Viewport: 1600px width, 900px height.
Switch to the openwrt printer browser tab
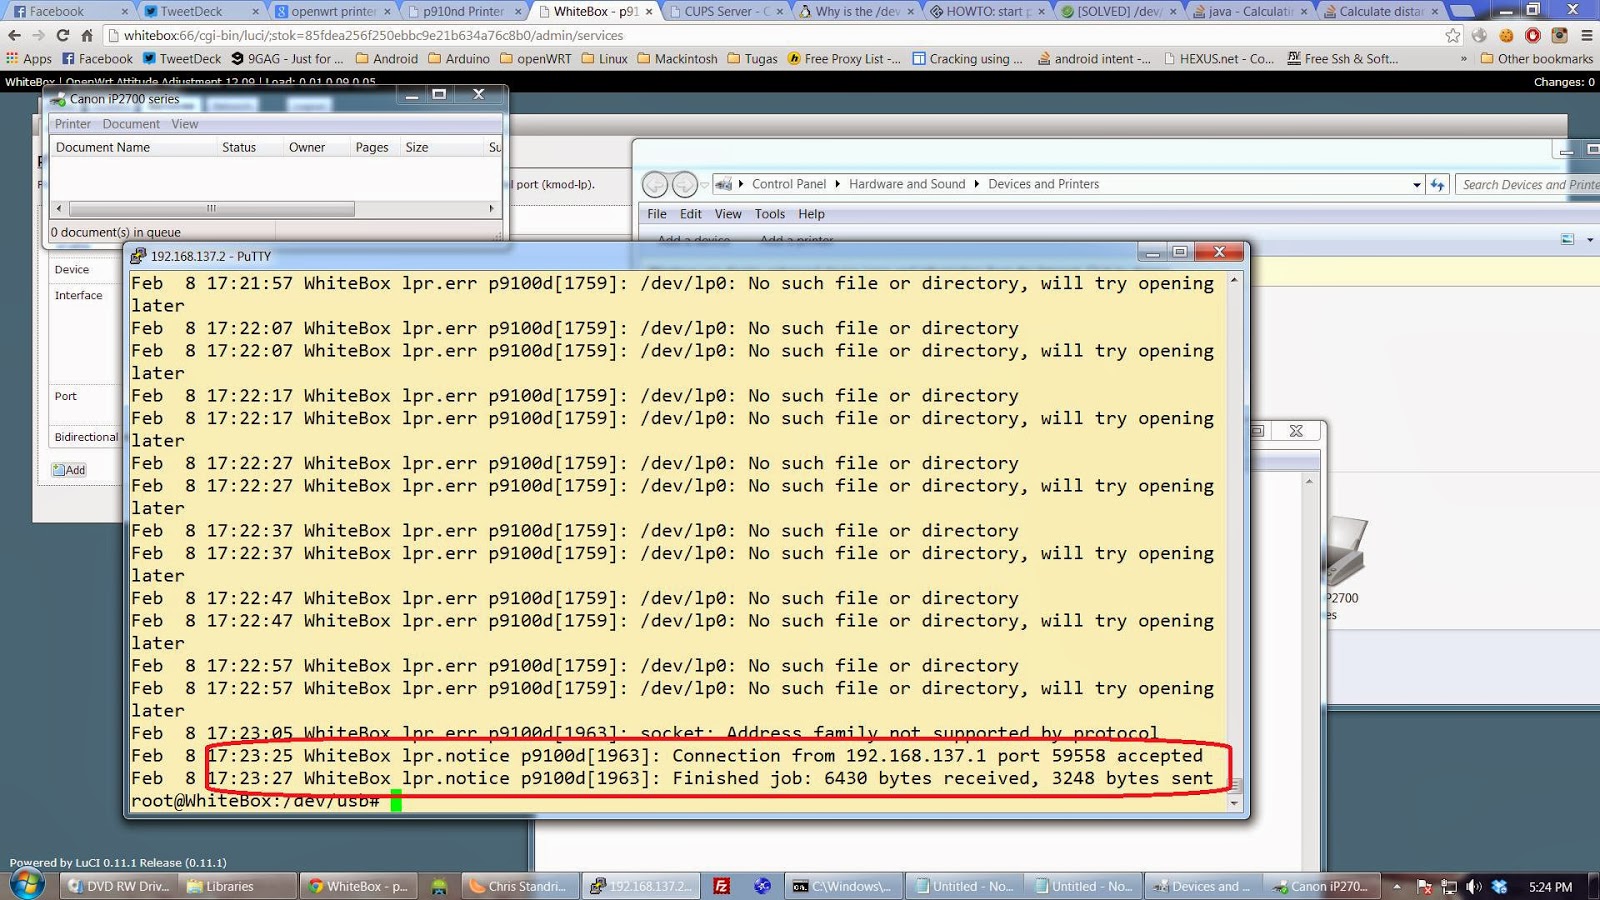click(x=332, y=11)
